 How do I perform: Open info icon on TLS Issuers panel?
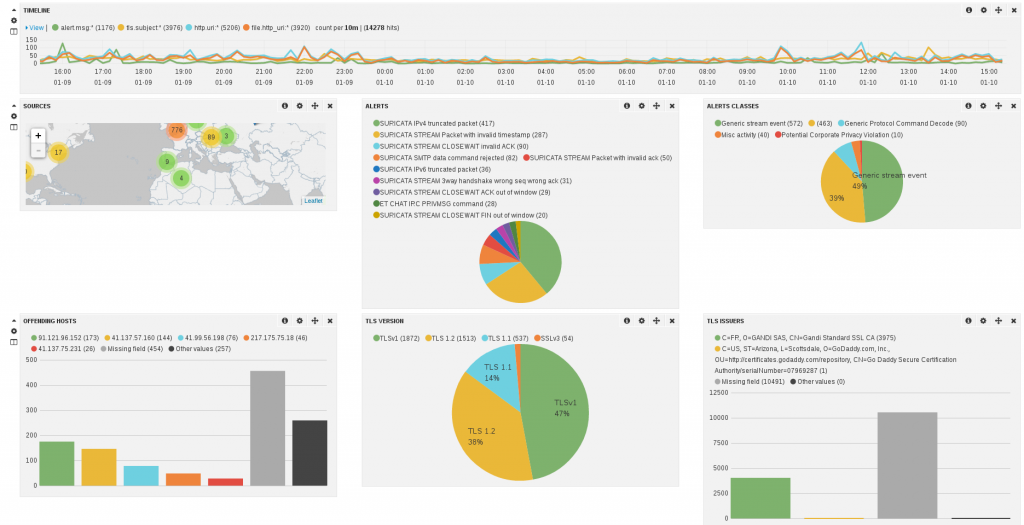(968, 321)
